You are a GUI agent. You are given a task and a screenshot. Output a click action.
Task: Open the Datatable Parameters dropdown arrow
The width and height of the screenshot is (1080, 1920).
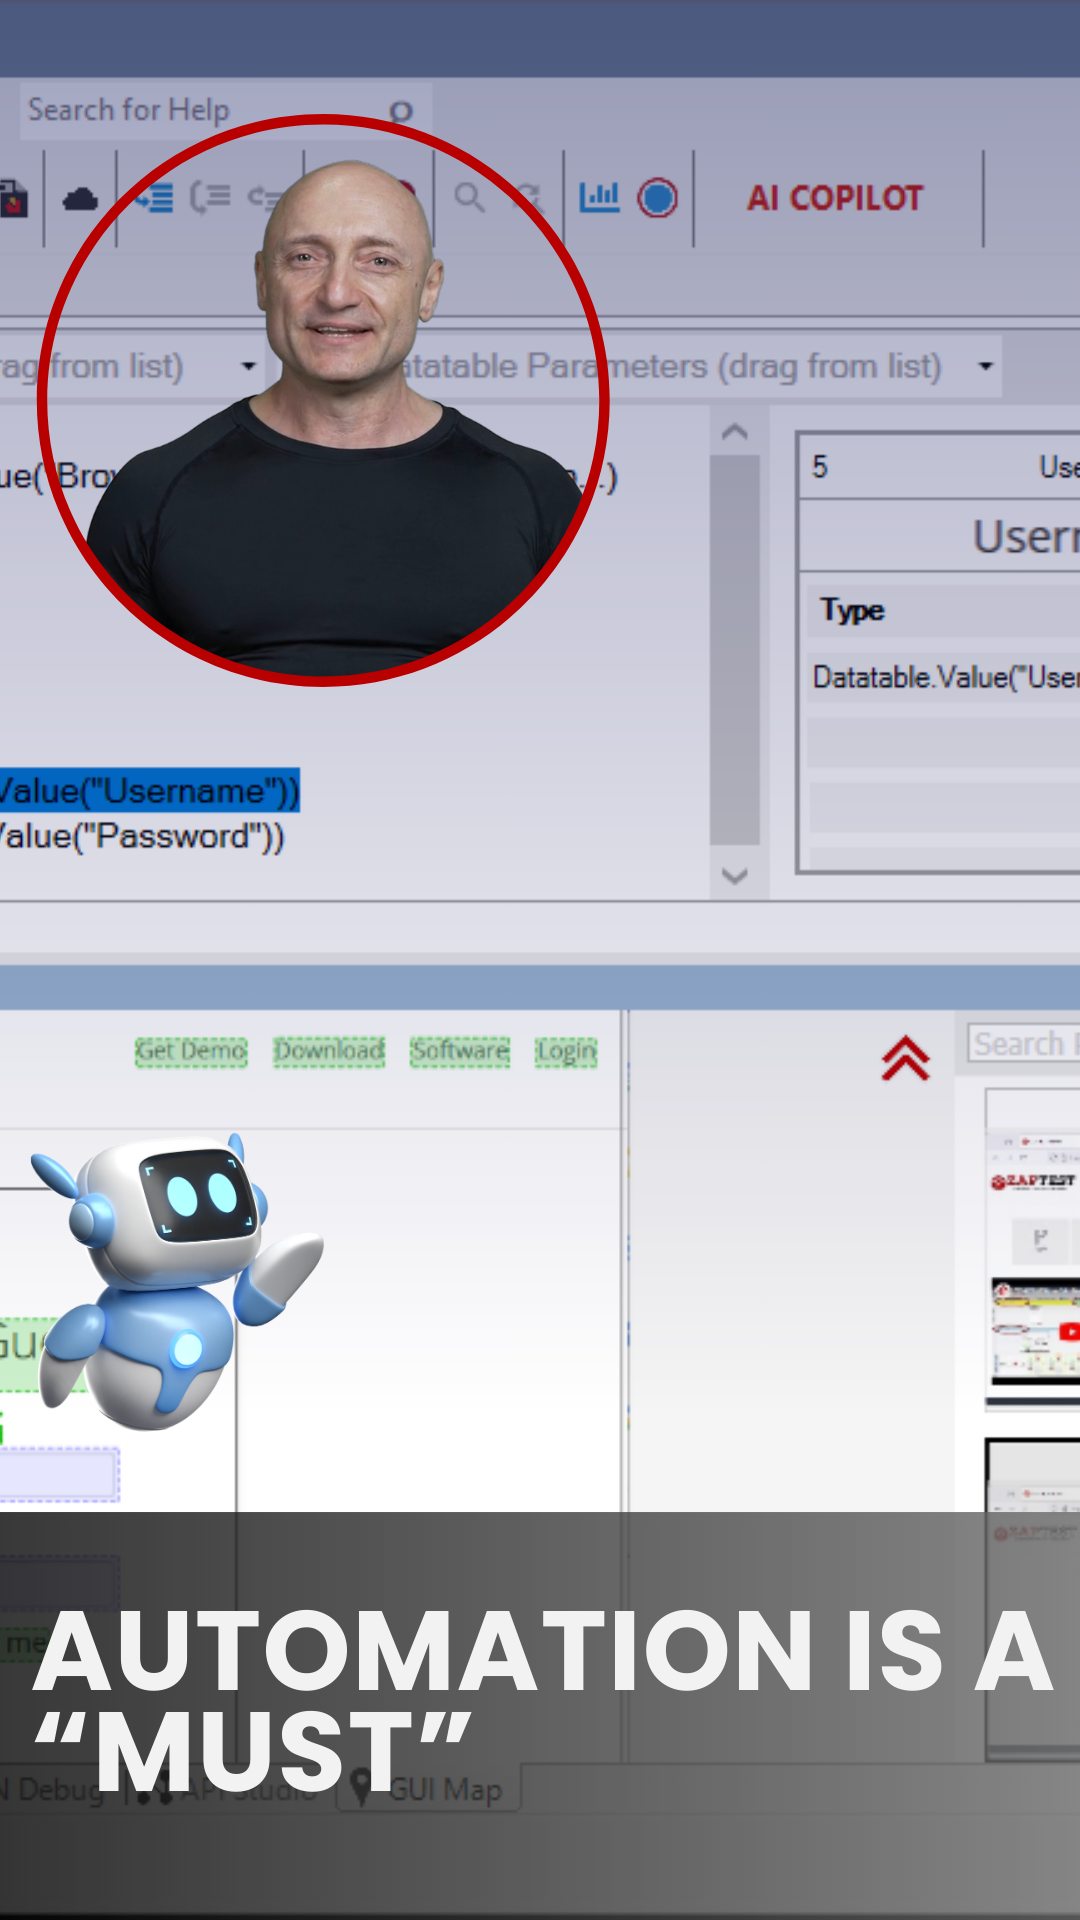coord(986,366)
